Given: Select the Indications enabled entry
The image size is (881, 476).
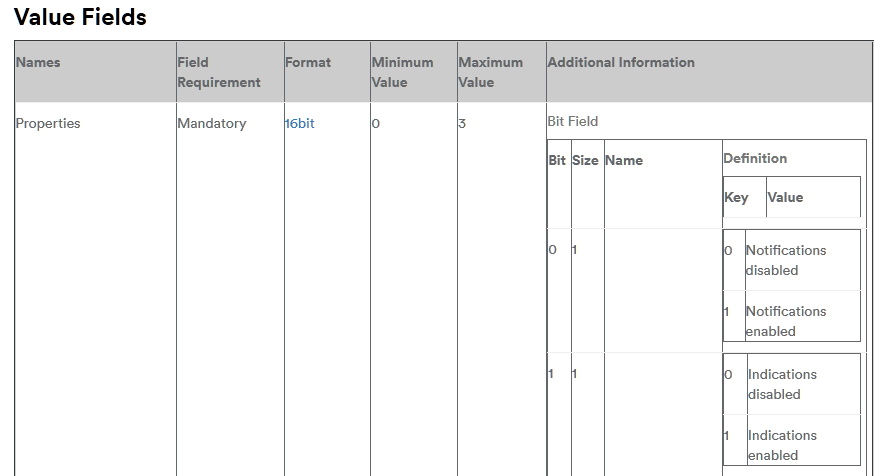Looking at the screenshot, I should (x=782, y=445).
